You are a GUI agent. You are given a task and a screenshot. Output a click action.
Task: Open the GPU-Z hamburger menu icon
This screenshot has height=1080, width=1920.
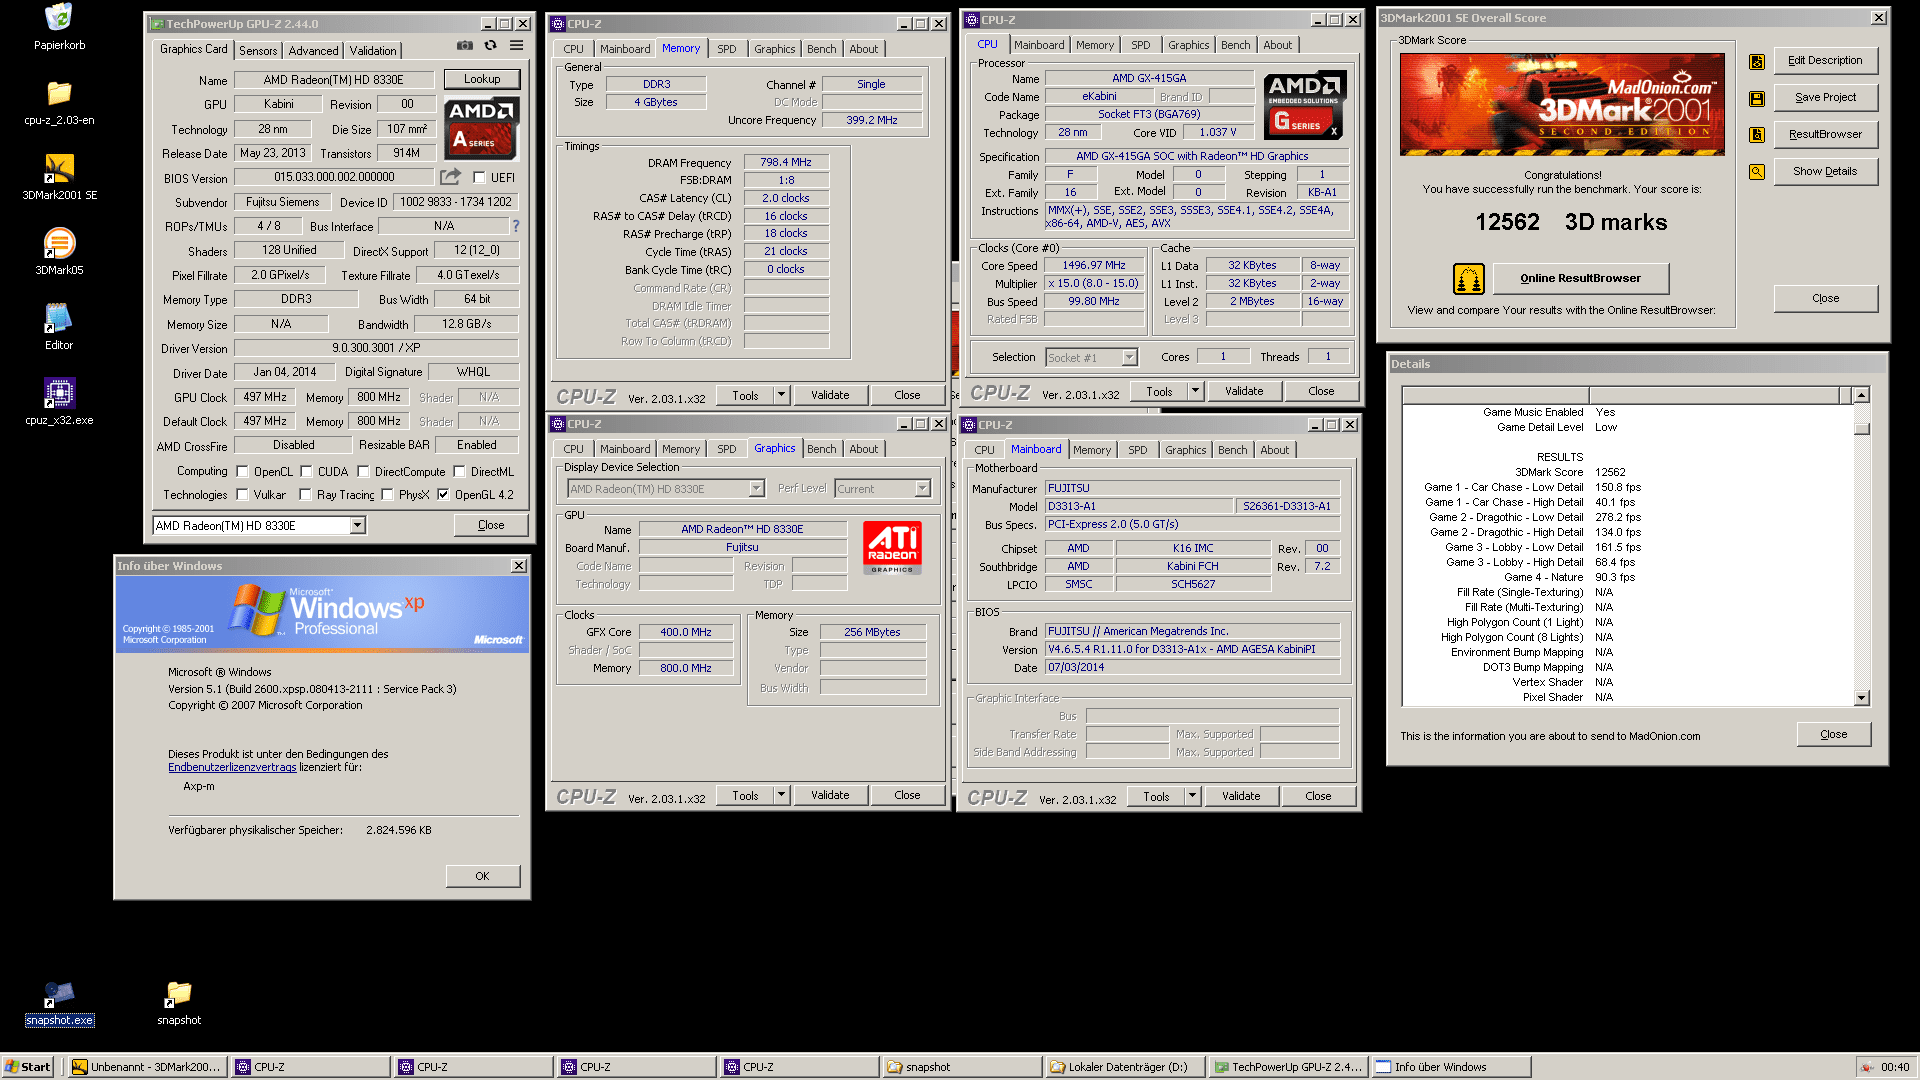(x=516, y=45)
